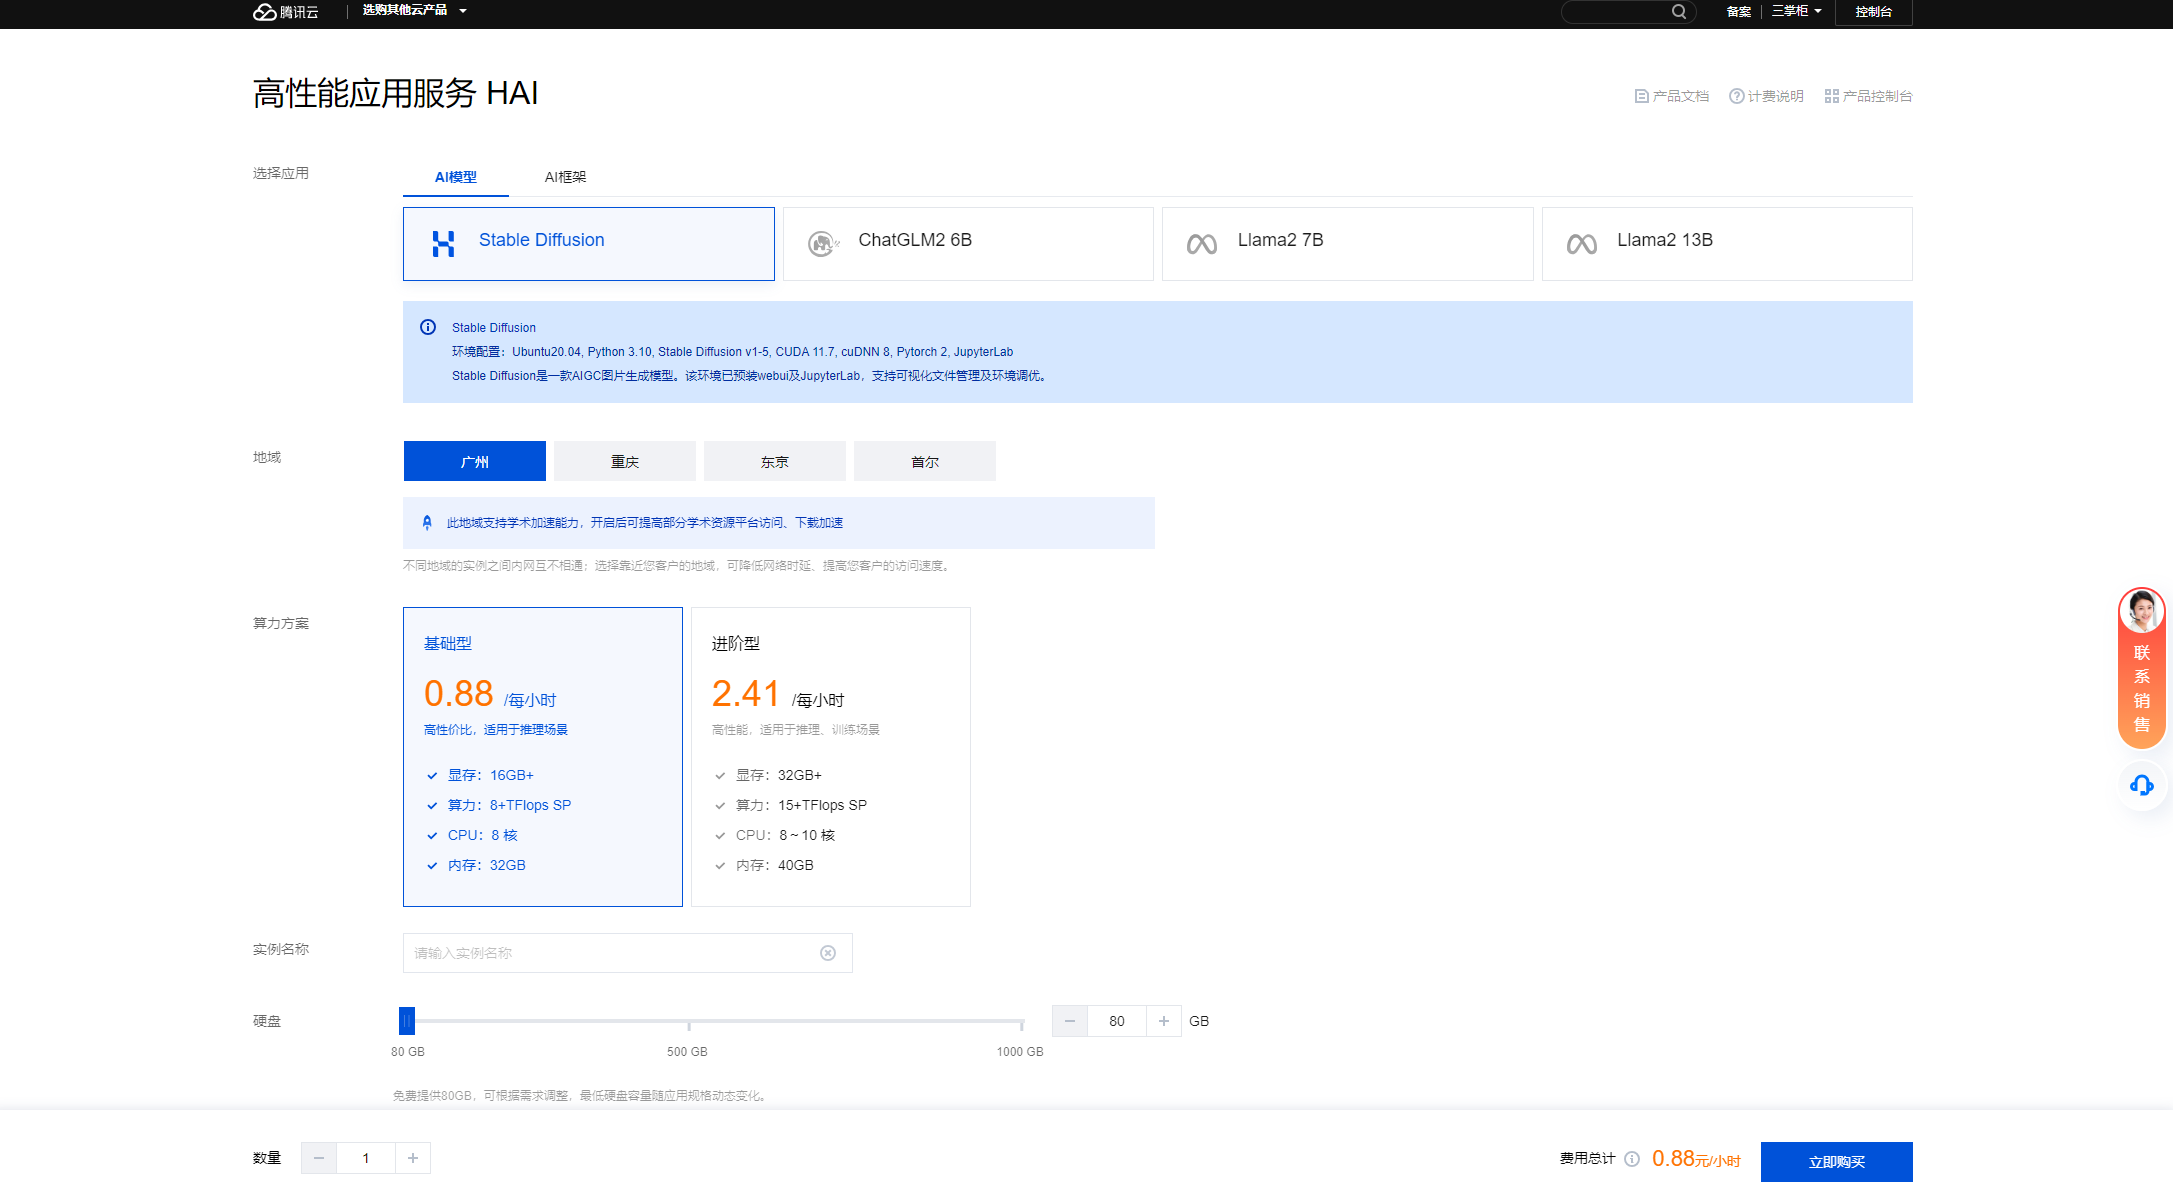2173x1195 pixels.
Task: Clear the instance name field icon
Action: click(x=828, y=953)
